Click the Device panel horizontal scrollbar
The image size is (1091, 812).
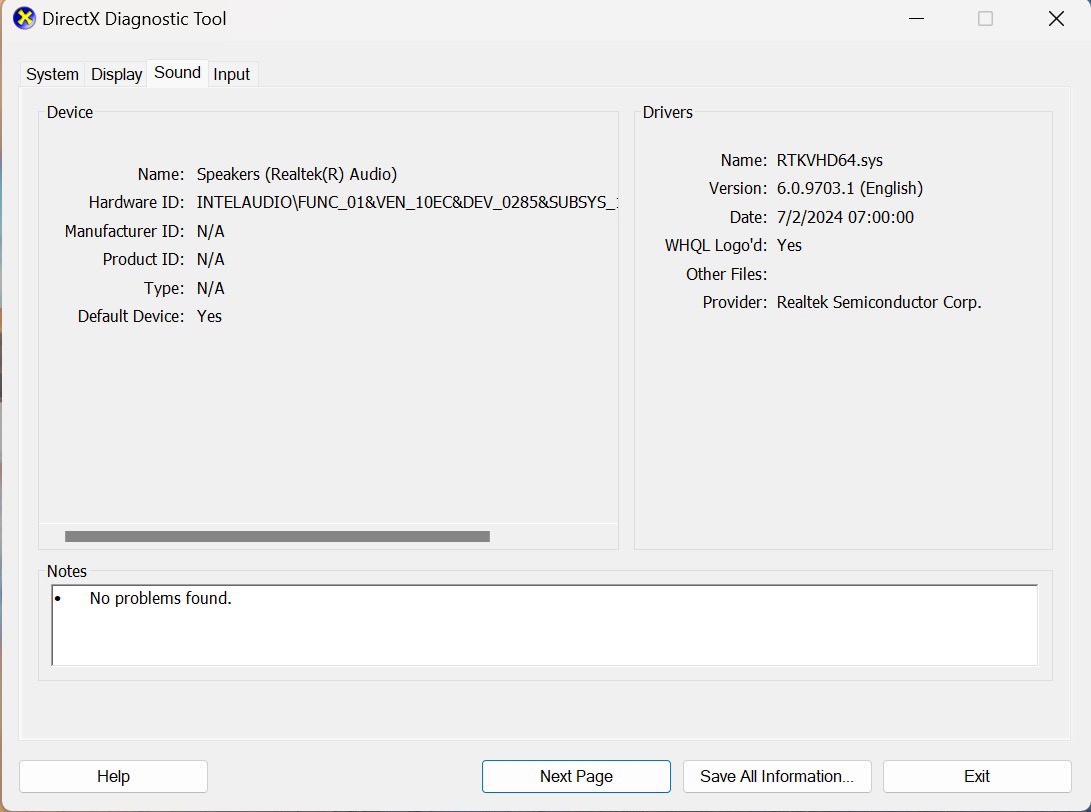(x=277, y=537)
